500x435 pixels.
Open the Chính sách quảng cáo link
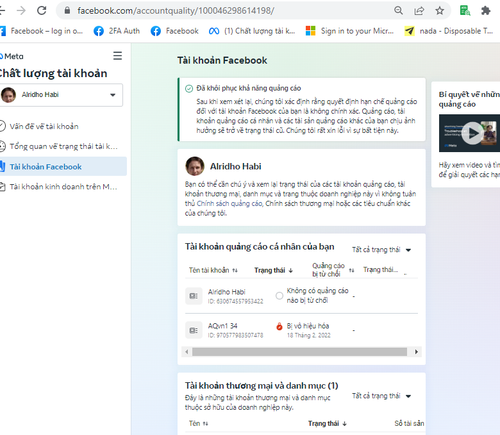(229, 204)
